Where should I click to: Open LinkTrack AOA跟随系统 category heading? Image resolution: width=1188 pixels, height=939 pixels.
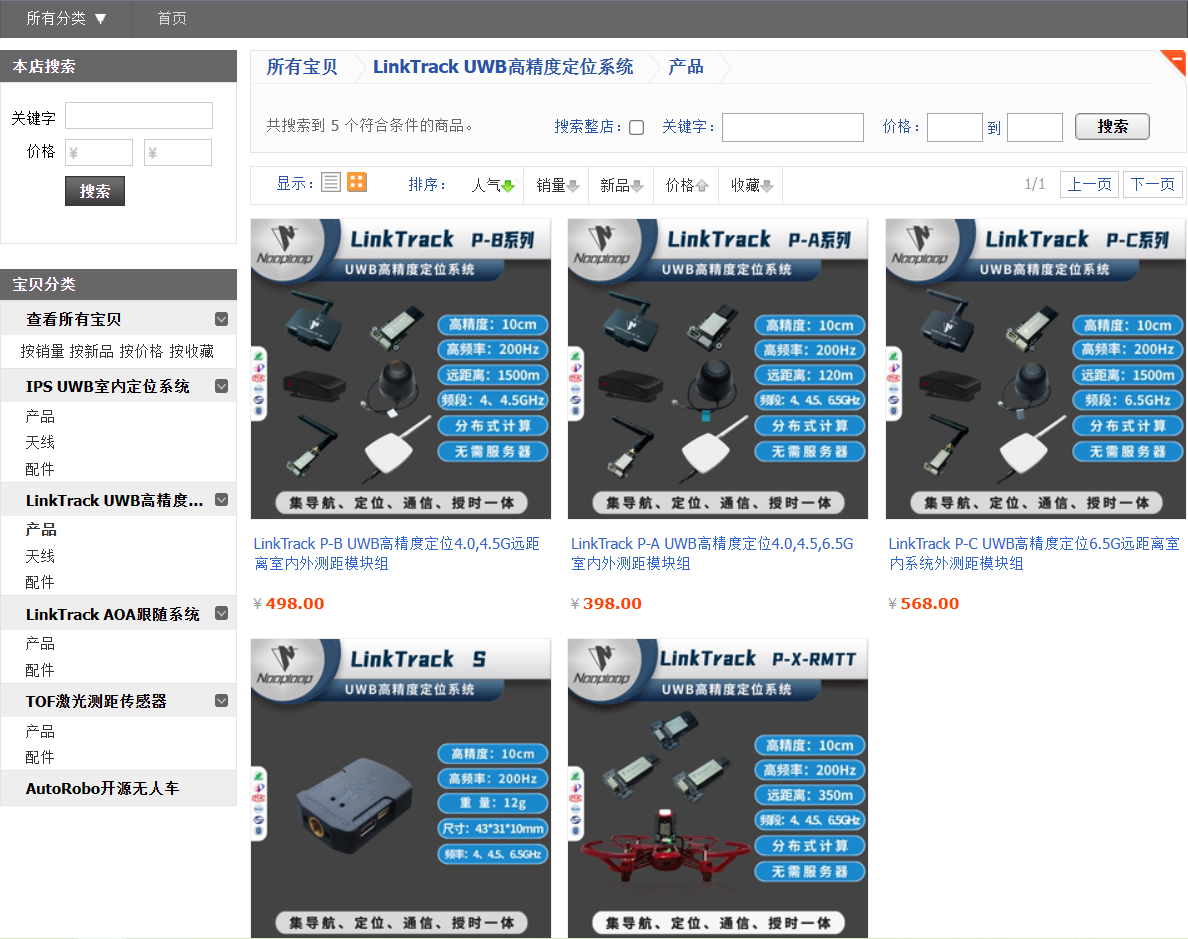click(x=112, y=614)
